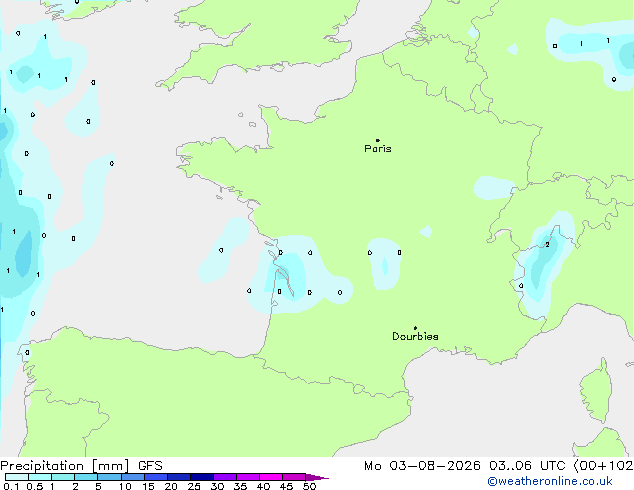Click the precipitation value 2 over the Alps

[x=547, y=245]
